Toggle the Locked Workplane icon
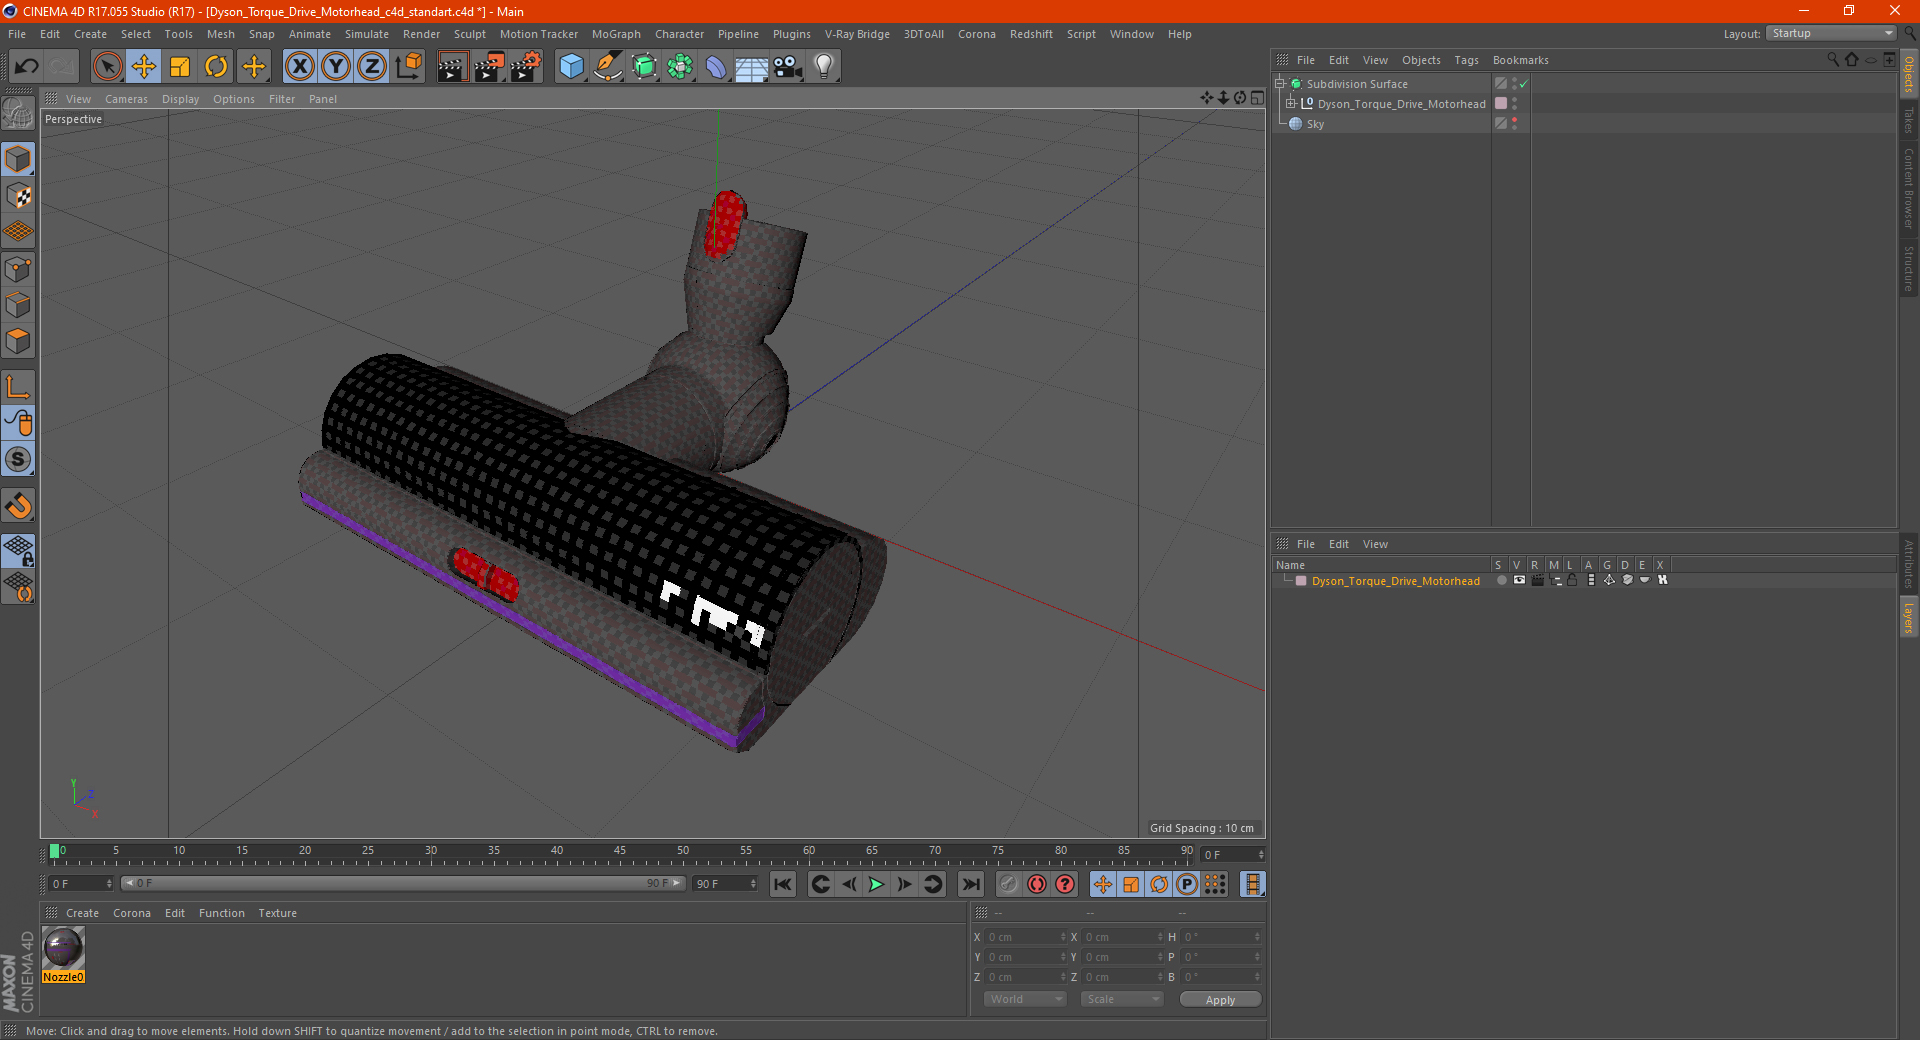Viewport: 1920px width, 1040px height. pos(18,550)
